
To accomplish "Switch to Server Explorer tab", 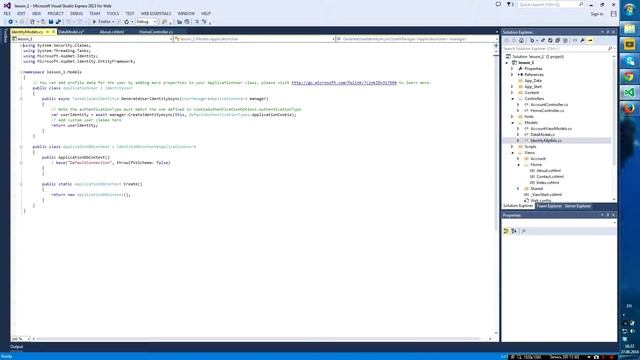I will [x=577, y=206].
